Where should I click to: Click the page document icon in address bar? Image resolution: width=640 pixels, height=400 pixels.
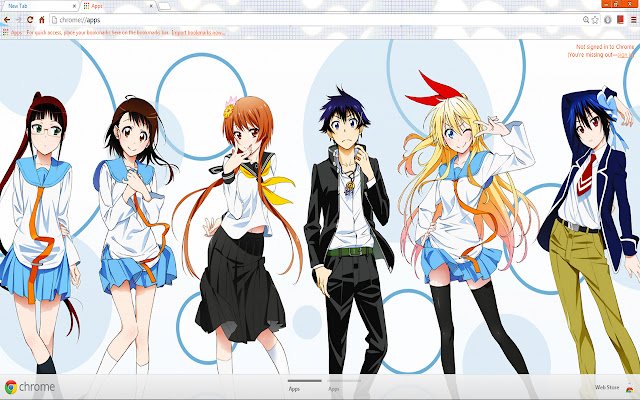click(x=54, y=20)
